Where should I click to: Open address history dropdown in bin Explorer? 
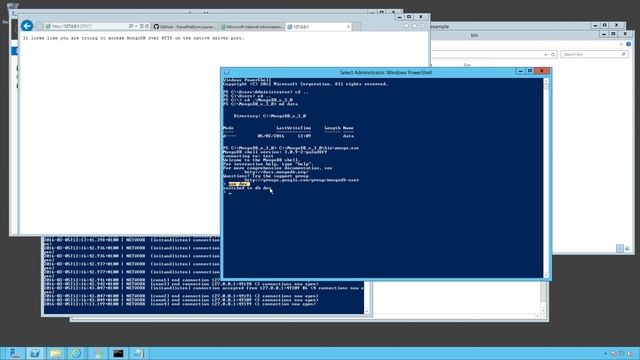(546, 54)
